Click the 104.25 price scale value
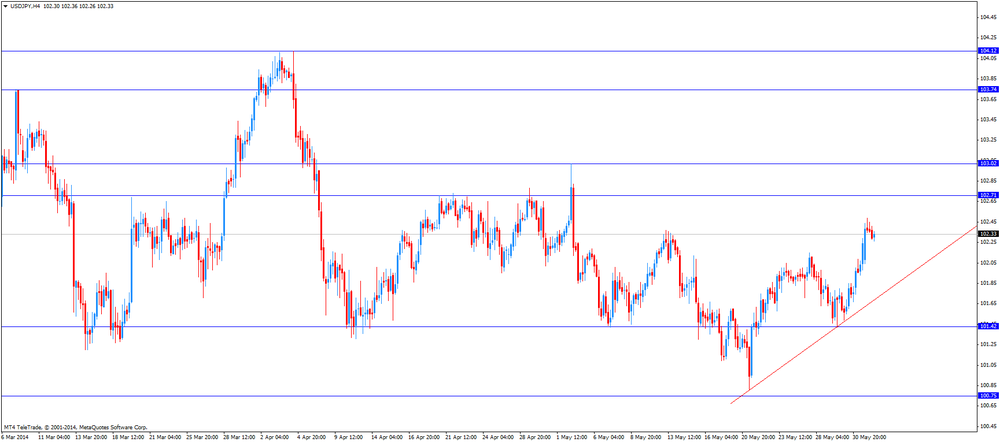This screenshot has width=1000, height=442. (988, 38)
